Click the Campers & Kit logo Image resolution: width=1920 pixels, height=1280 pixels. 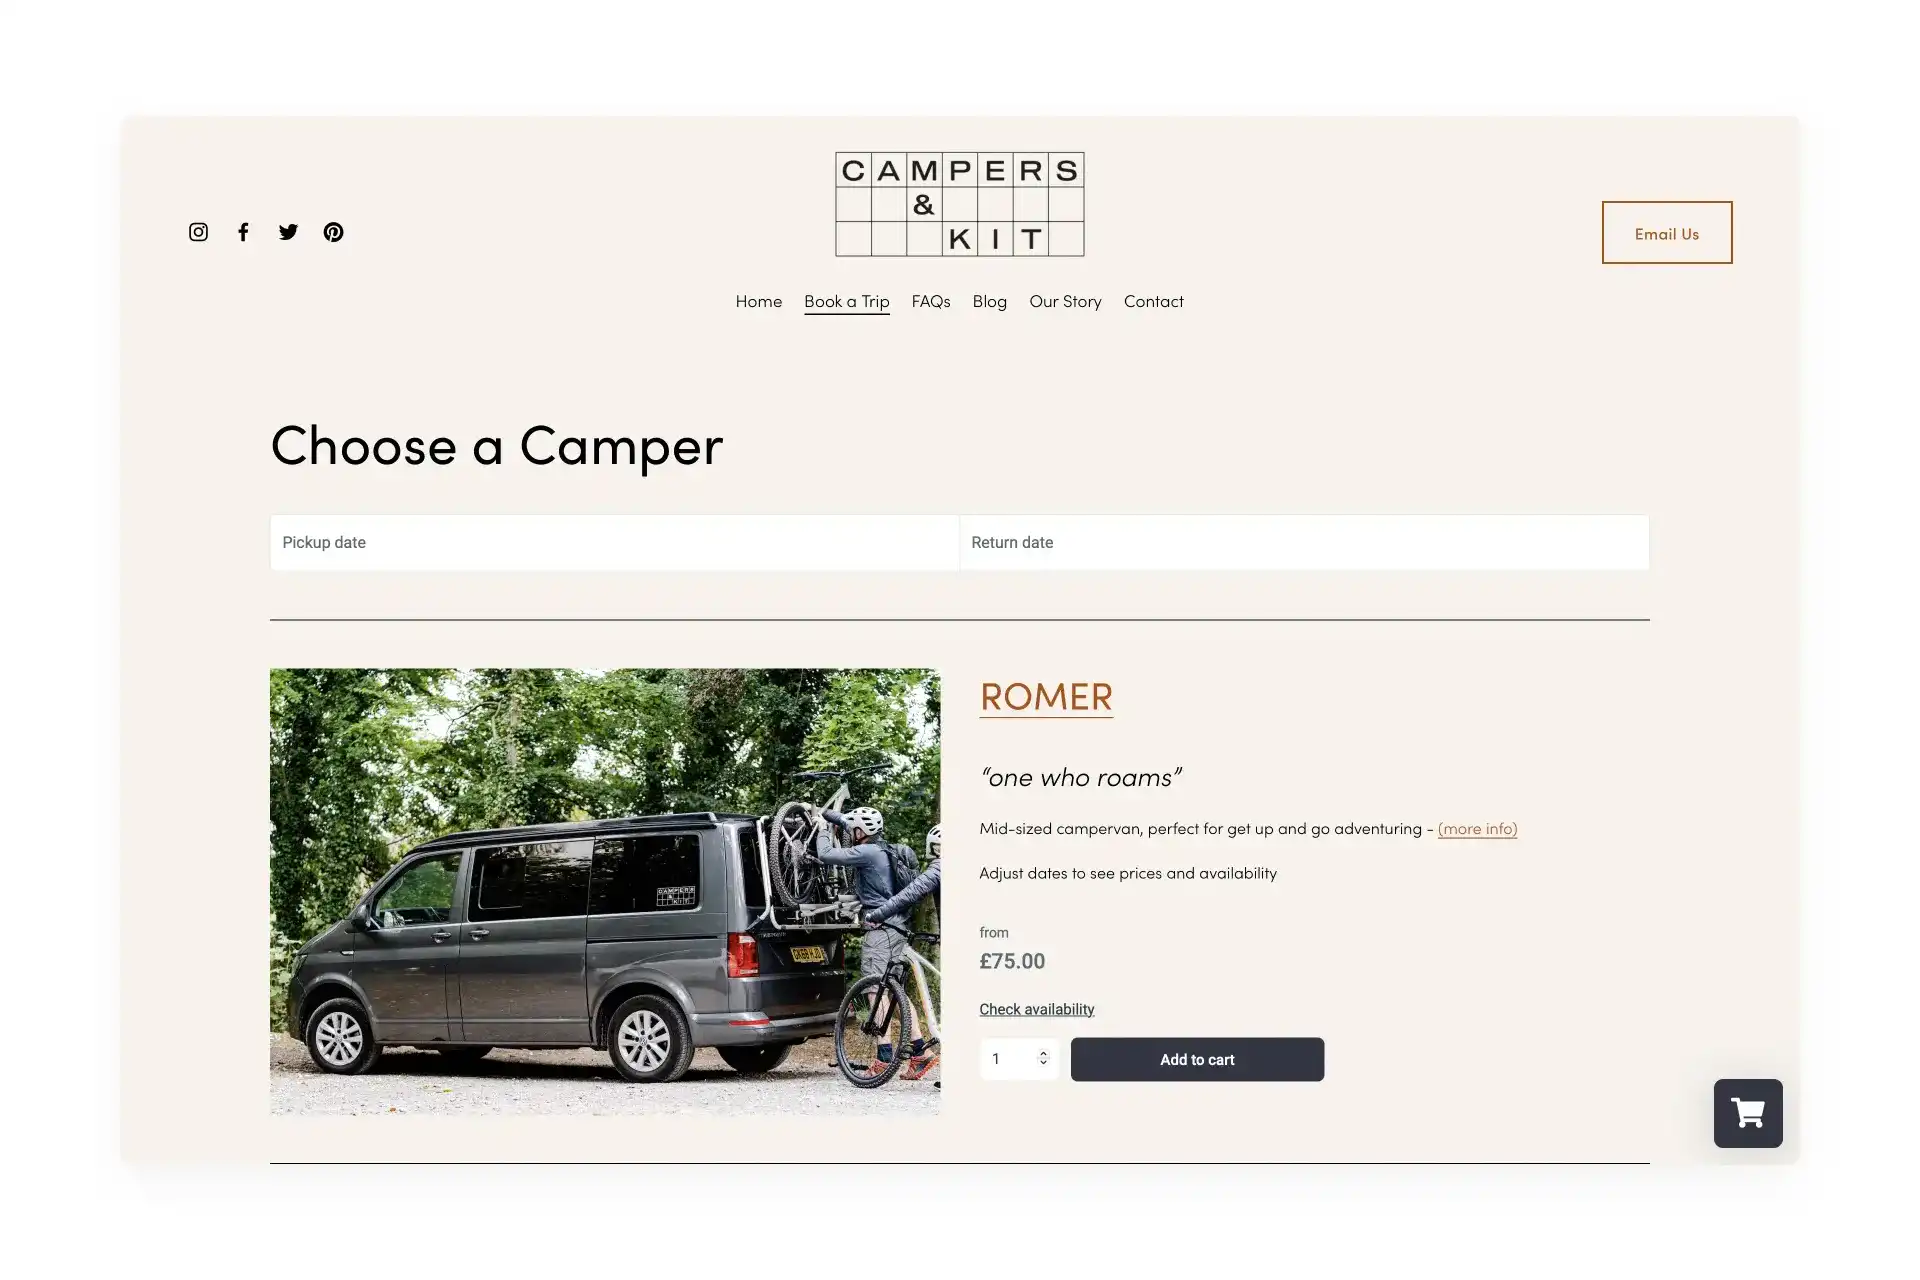(959, 203)
